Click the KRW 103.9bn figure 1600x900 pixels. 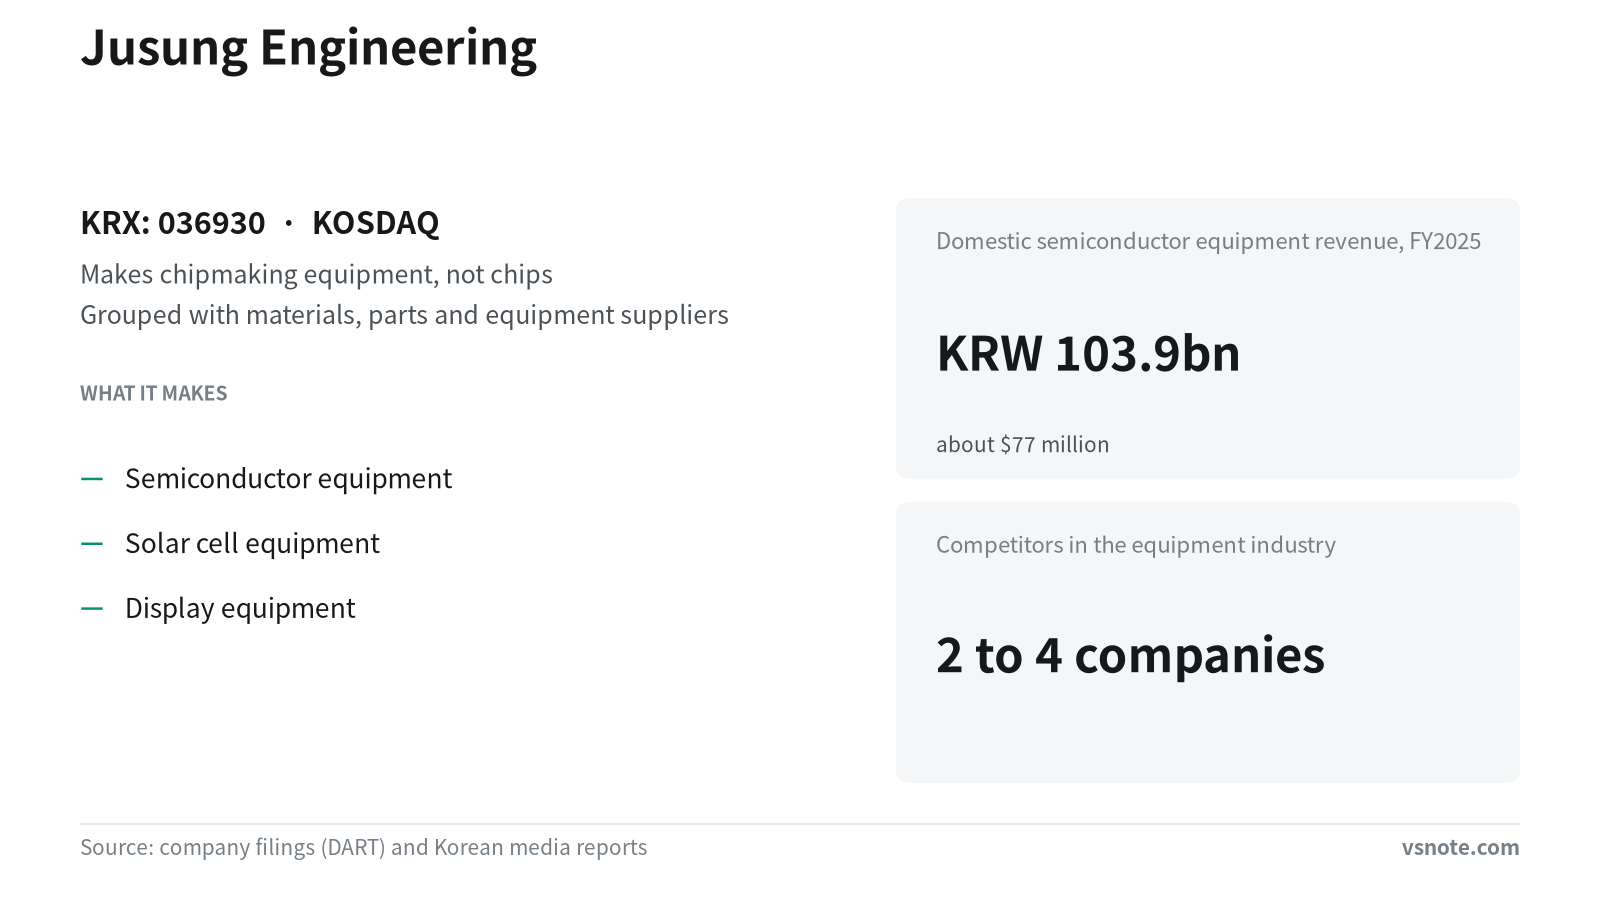tap(1088, 353)
